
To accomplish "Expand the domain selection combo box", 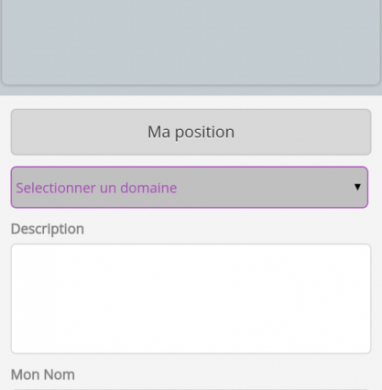I will (x=189, y=187).
